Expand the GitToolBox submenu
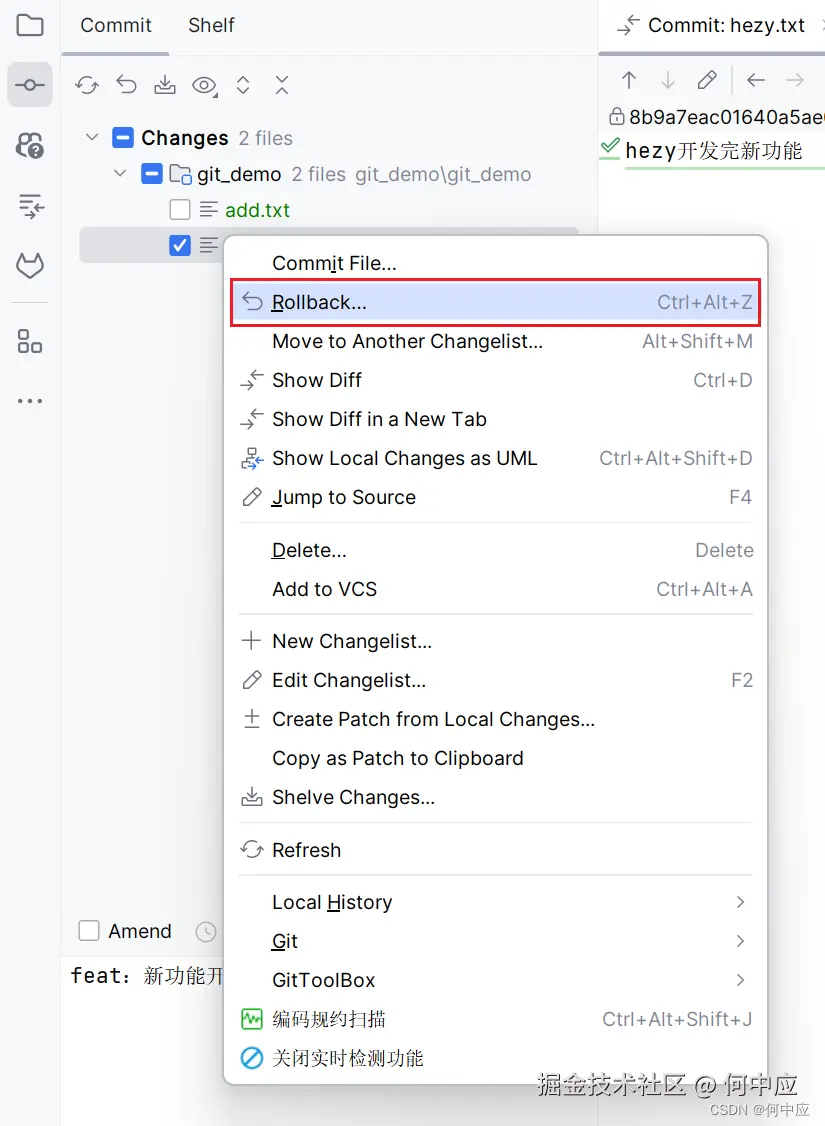This screenshot has height=1126, width=825. 495,980
